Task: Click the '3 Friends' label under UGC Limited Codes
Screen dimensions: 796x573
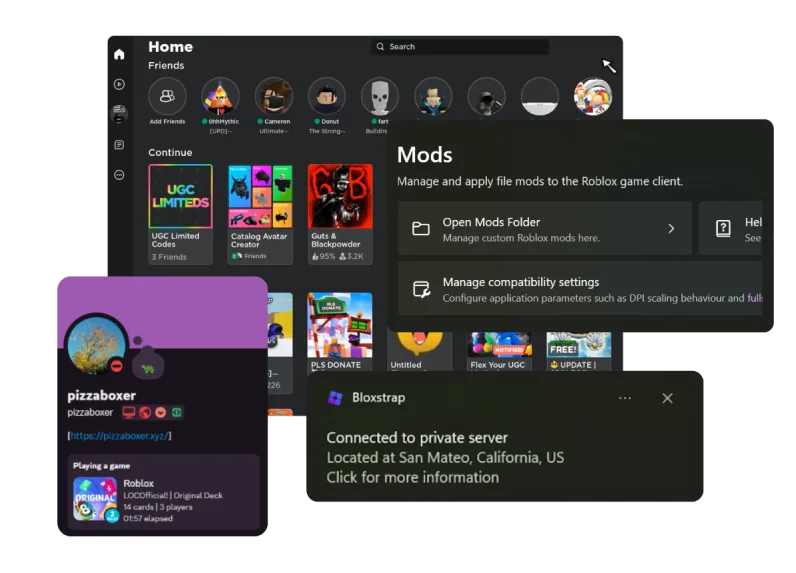Action: 169,257
